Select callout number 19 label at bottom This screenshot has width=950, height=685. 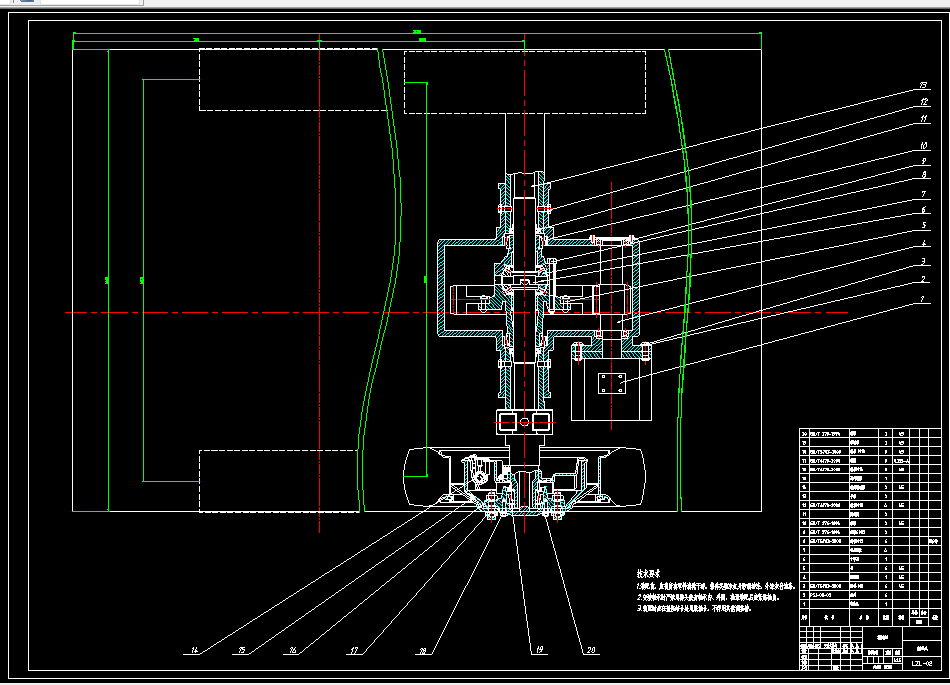tap(539, 650)
